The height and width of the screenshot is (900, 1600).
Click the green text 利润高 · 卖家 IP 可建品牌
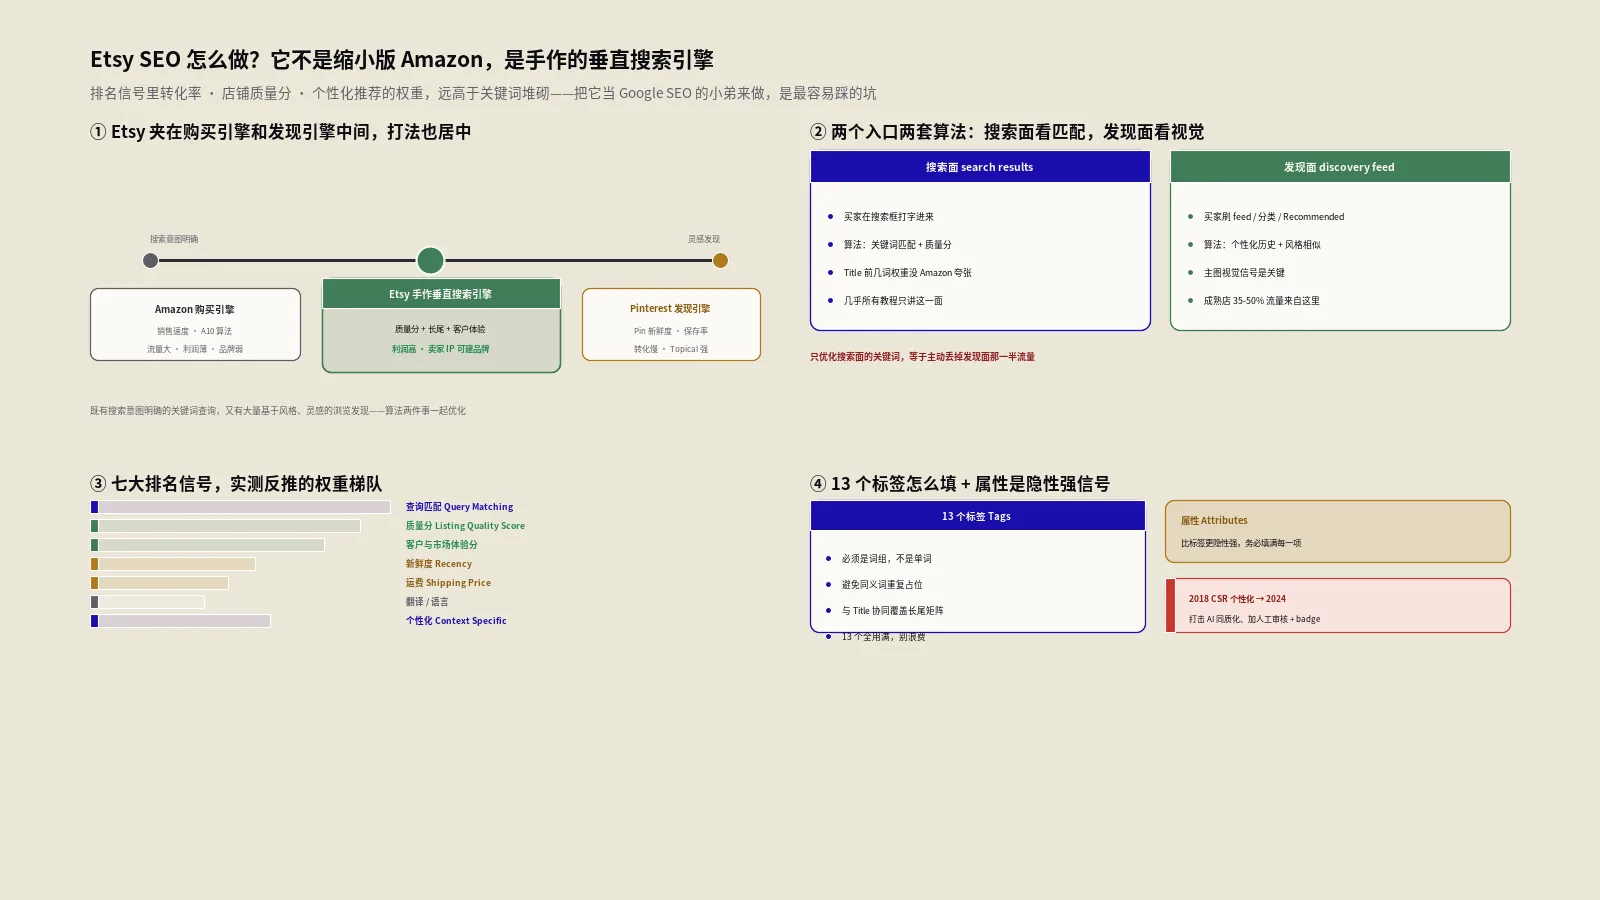pos(441,349)
